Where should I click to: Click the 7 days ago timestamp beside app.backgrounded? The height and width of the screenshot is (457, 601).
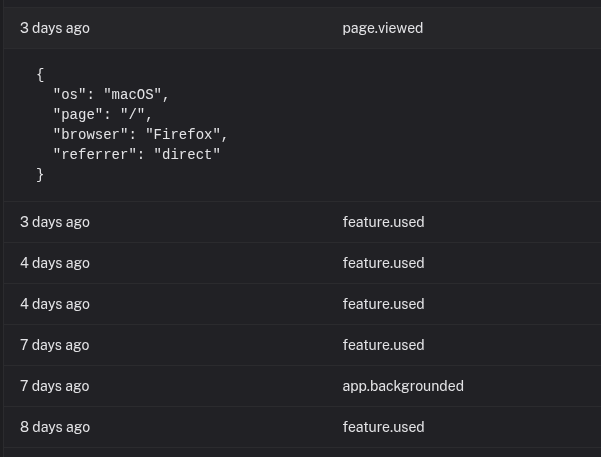pyautogui.click(x=55, y=386)
